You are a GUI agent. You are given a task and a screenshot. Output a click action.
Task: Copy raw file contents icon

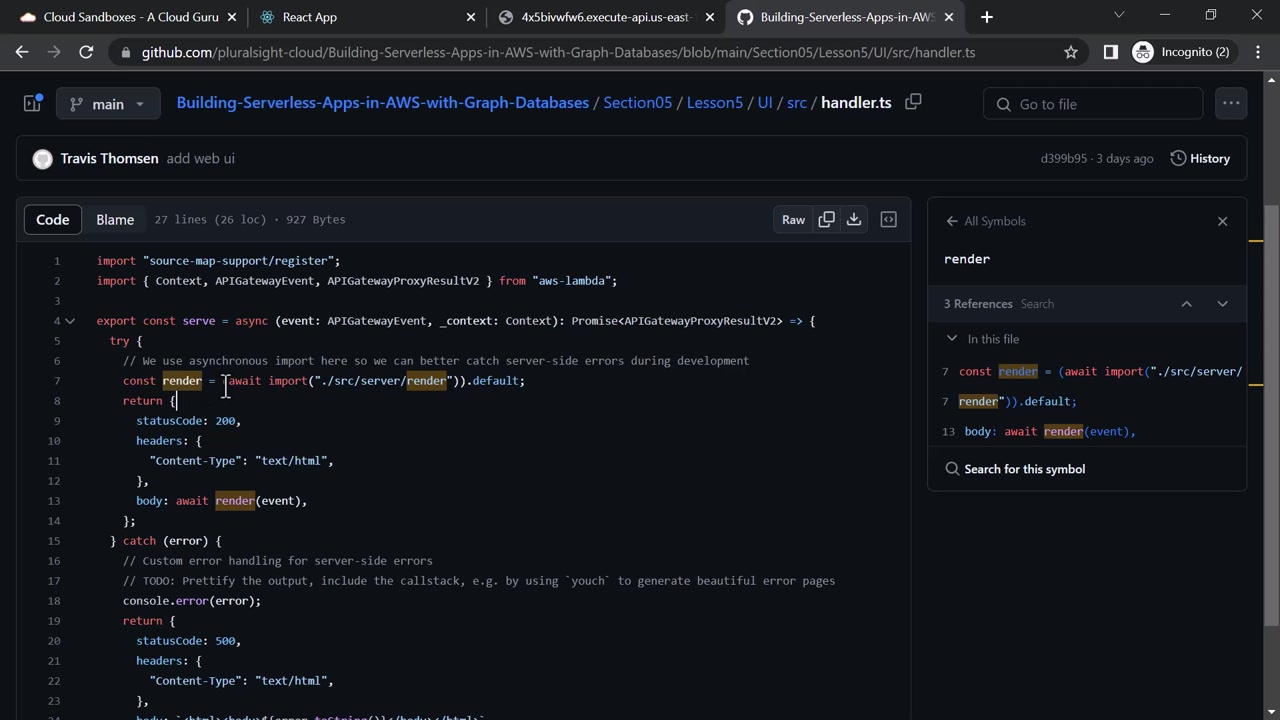tap(826, 220)
